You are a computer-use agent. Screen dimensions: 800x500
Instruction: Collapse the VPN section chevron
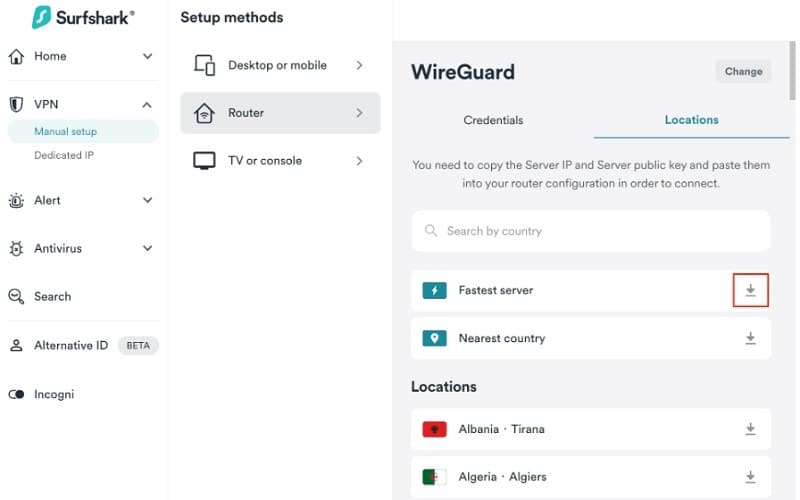click(147, 105)
